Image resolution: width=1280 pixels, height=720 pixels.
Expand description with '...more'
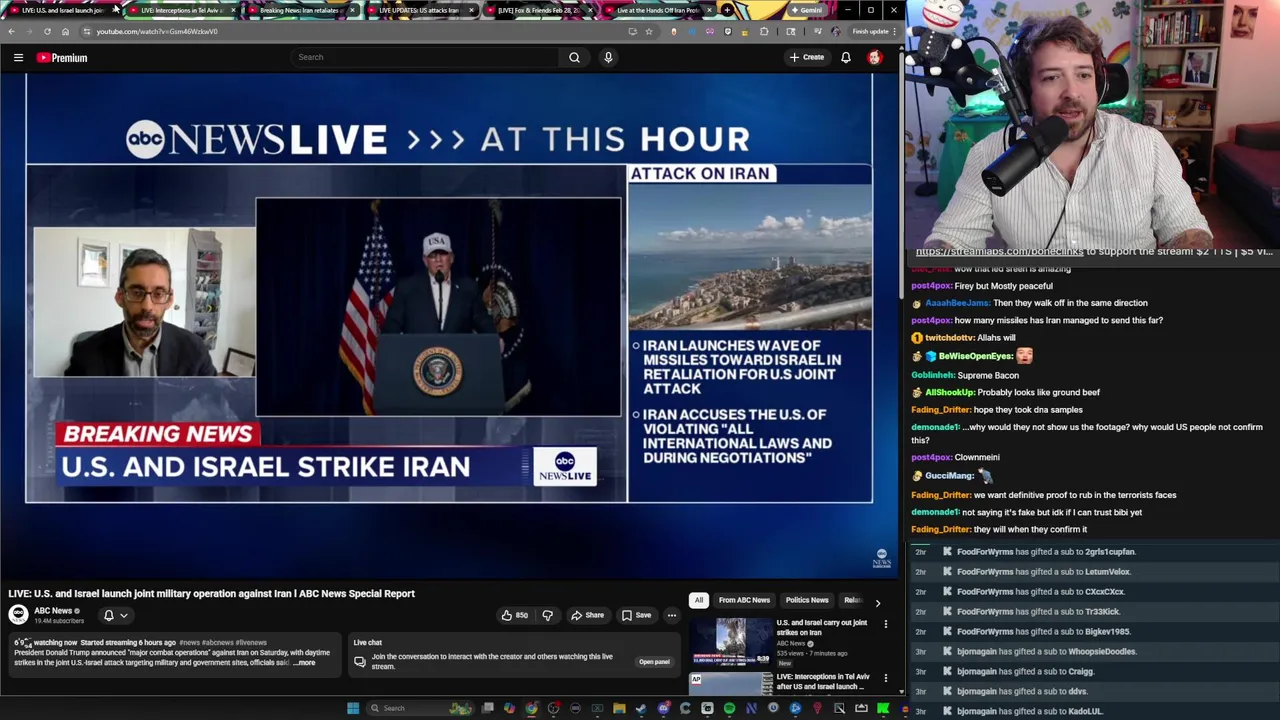tap(304, 662)
